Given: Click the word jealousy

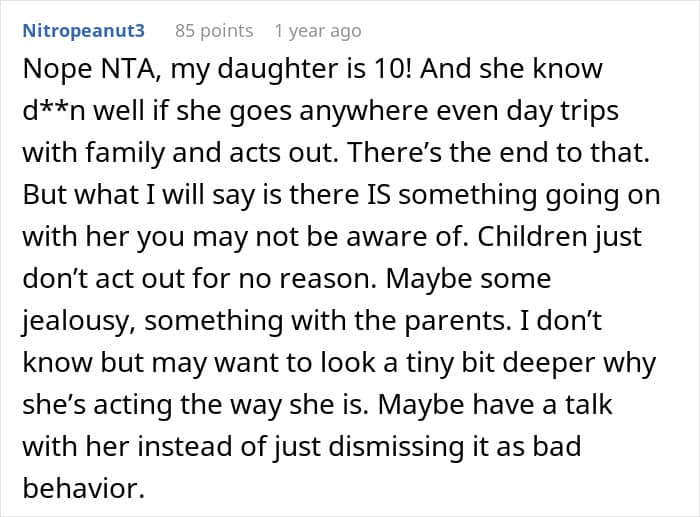Looking at the screenshot, I should tap(75, 321).
